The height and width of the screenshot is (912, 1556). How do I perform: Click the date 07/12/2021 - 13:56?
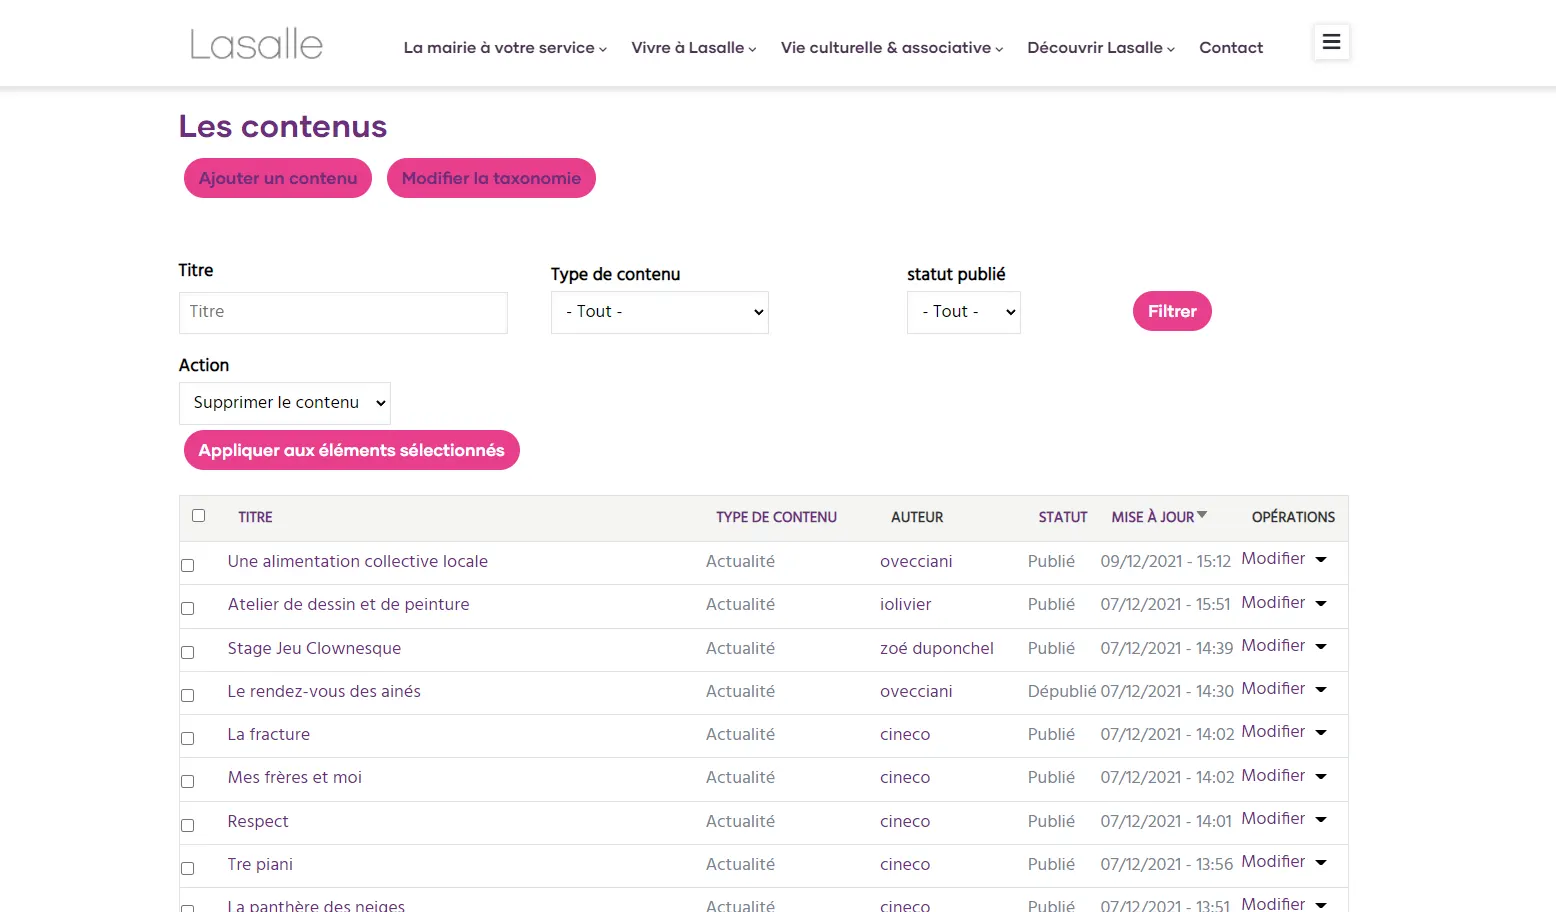click(1167, 864)
